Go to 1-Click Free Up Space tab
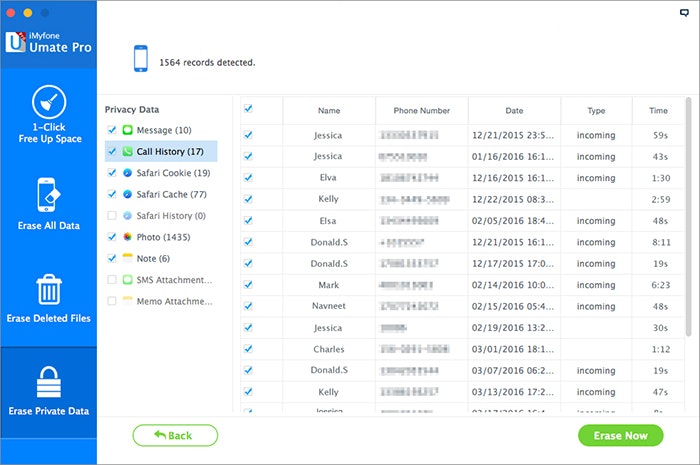Image resolution: width=700 pixels, height=465 pixels. (x=49, y=115)
